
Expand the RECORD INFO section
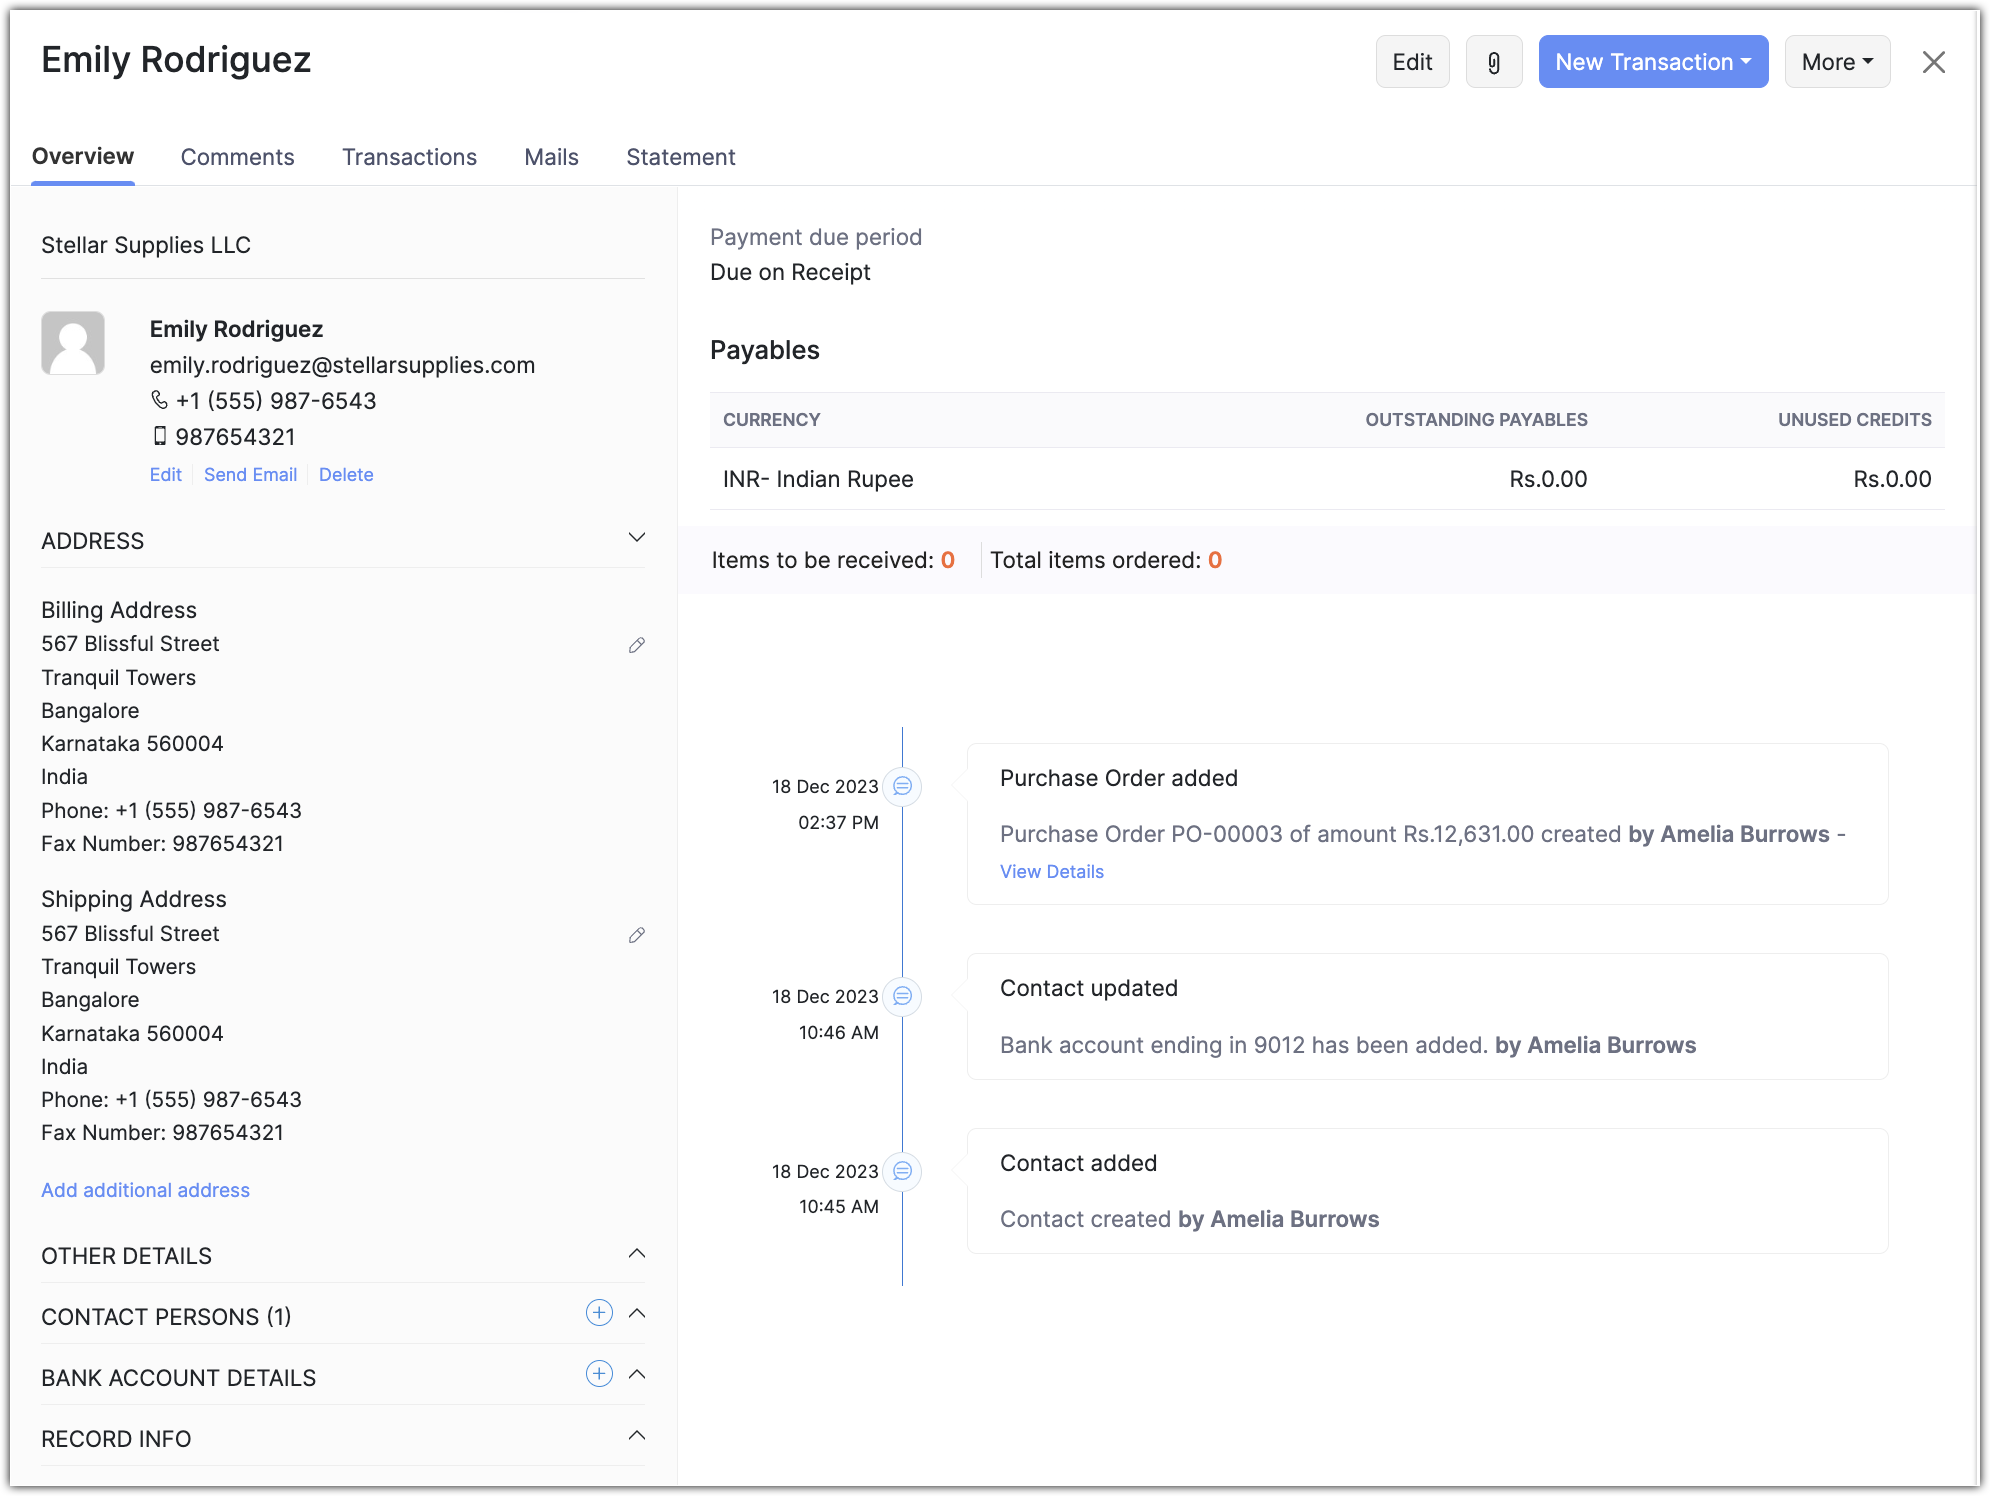tap(636, 1436)
